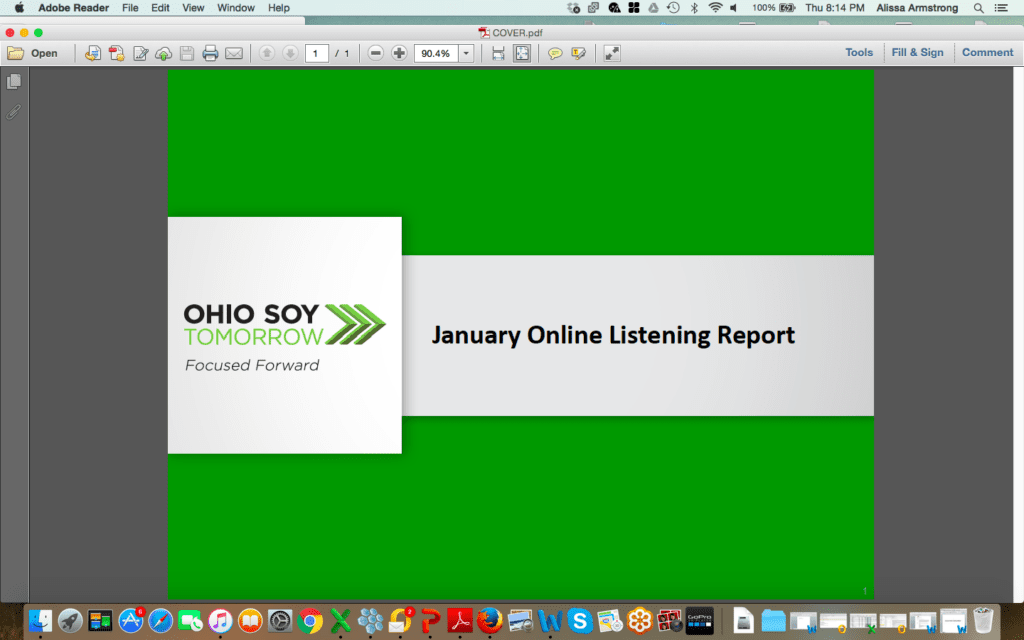Open the Tools pane

point(859,52)
